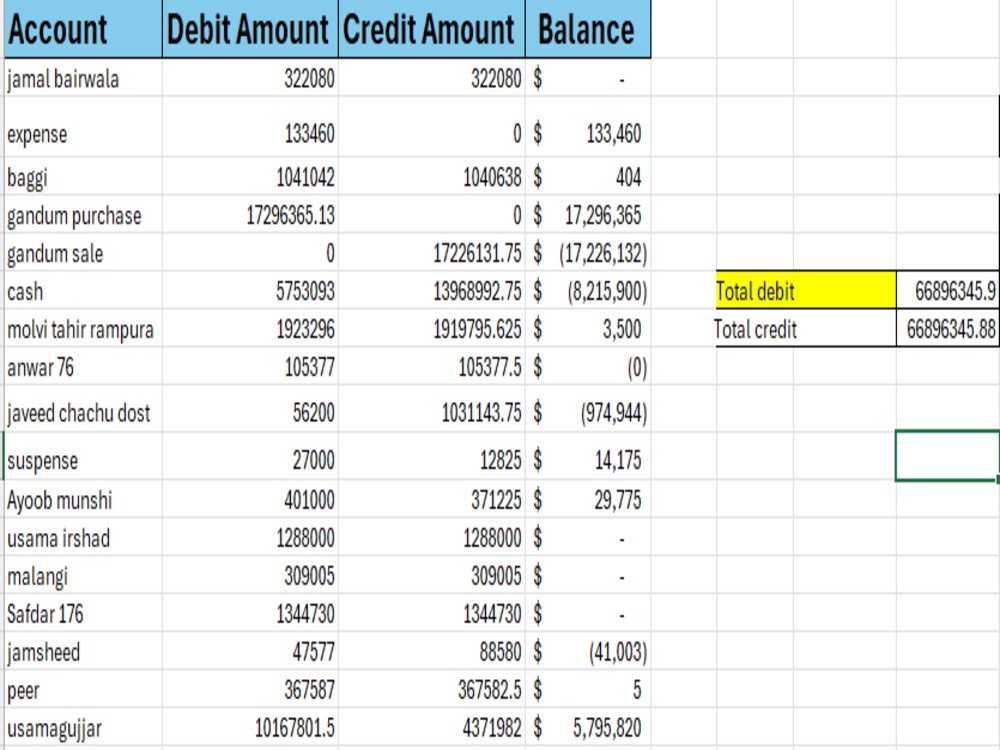Select credit value 1040638

tap(432, 176)
